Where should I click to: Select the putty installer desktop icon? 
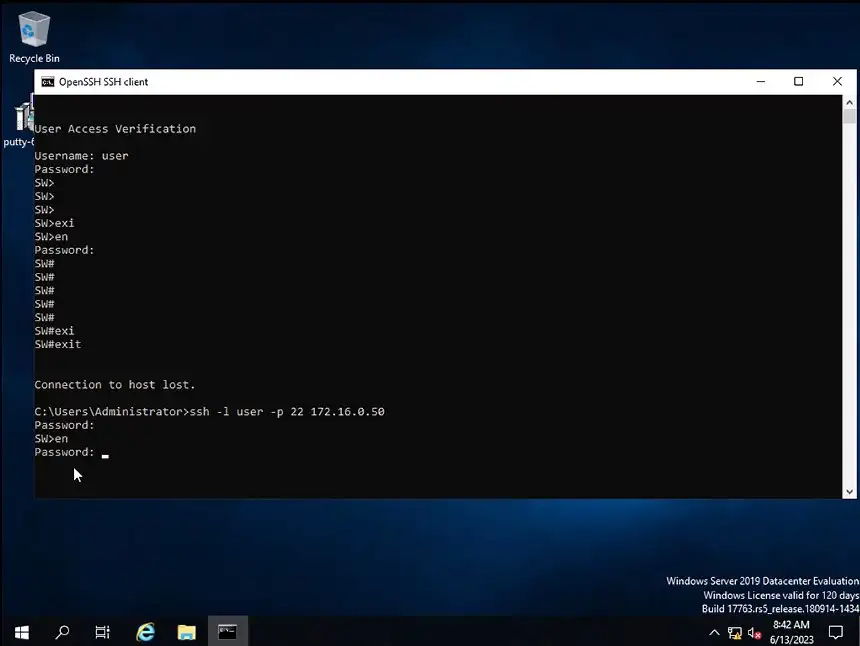click(x=22, y=120)
